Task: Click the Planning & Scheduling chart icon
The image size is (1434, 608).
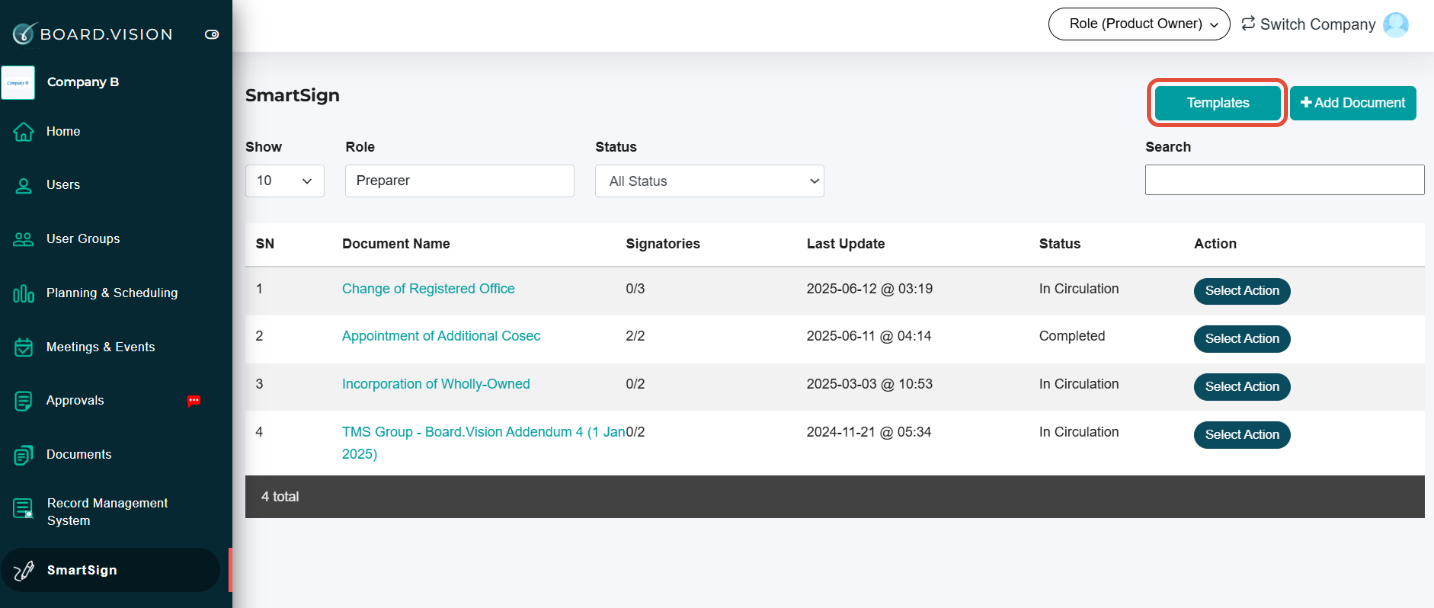Action: pos(24,293)
